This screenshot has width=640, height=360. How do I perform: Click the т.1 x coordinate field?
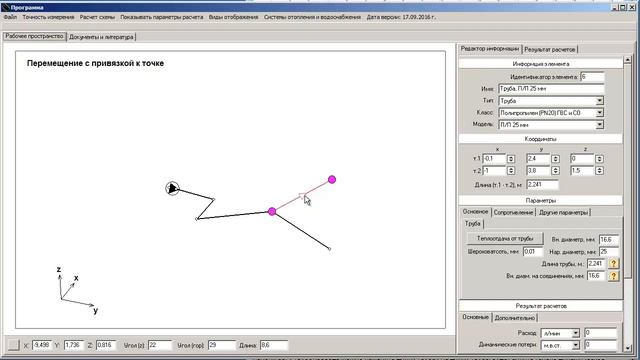tap(494, 158)
